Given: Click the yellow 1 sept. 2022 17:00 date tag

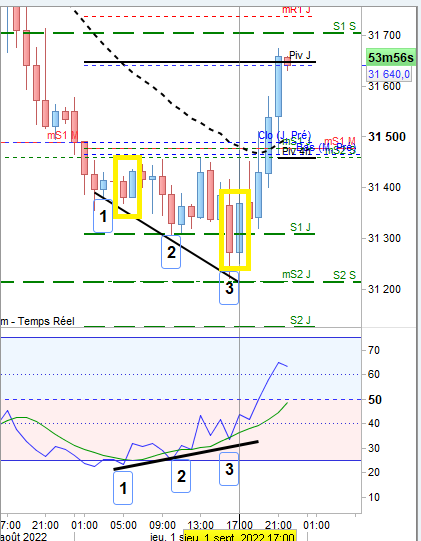Looking at the screenshot, I should pyautogui.click(x=240, y=536).
